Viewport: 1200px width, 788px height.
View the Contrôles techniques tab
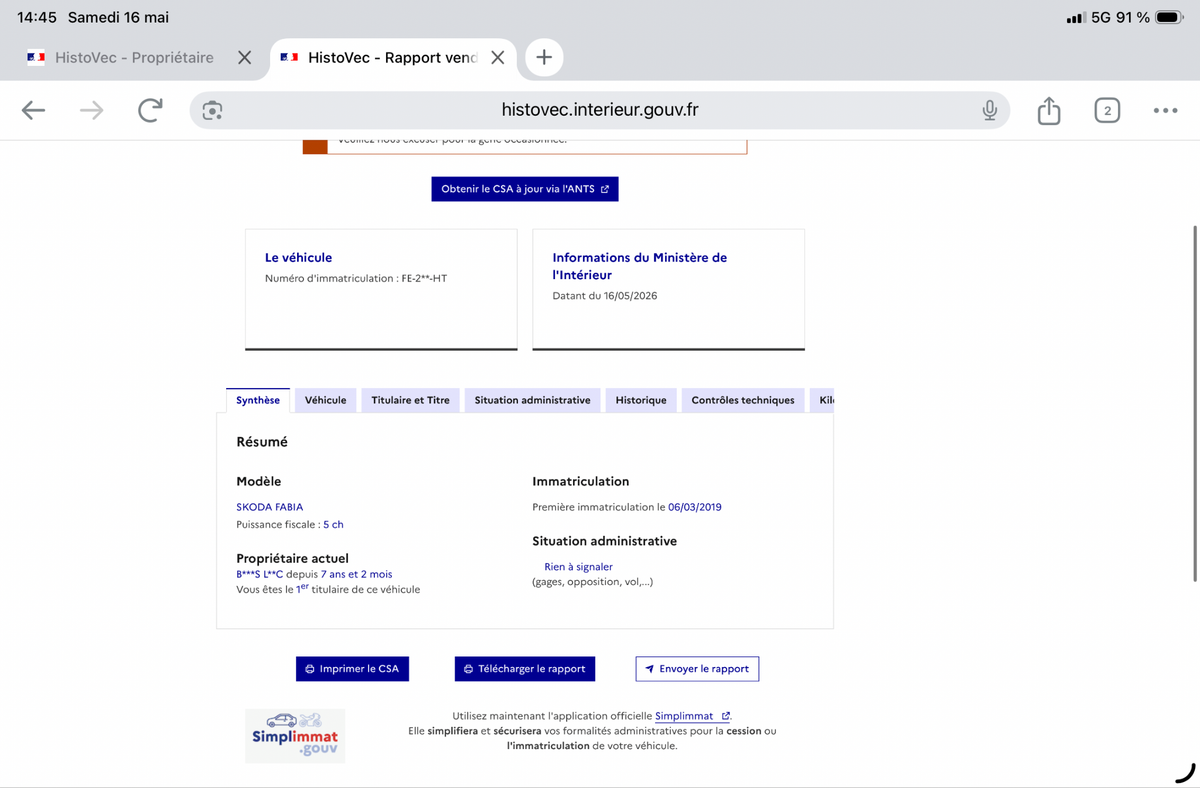click(x=743, y=400)
